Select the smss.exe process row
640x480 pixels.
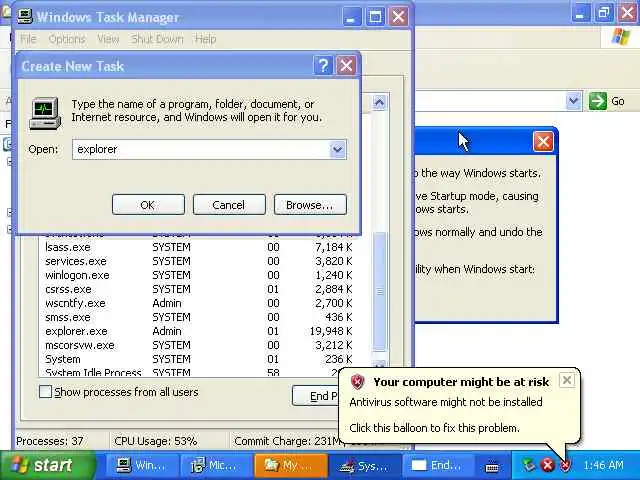[x=198, y=317]
